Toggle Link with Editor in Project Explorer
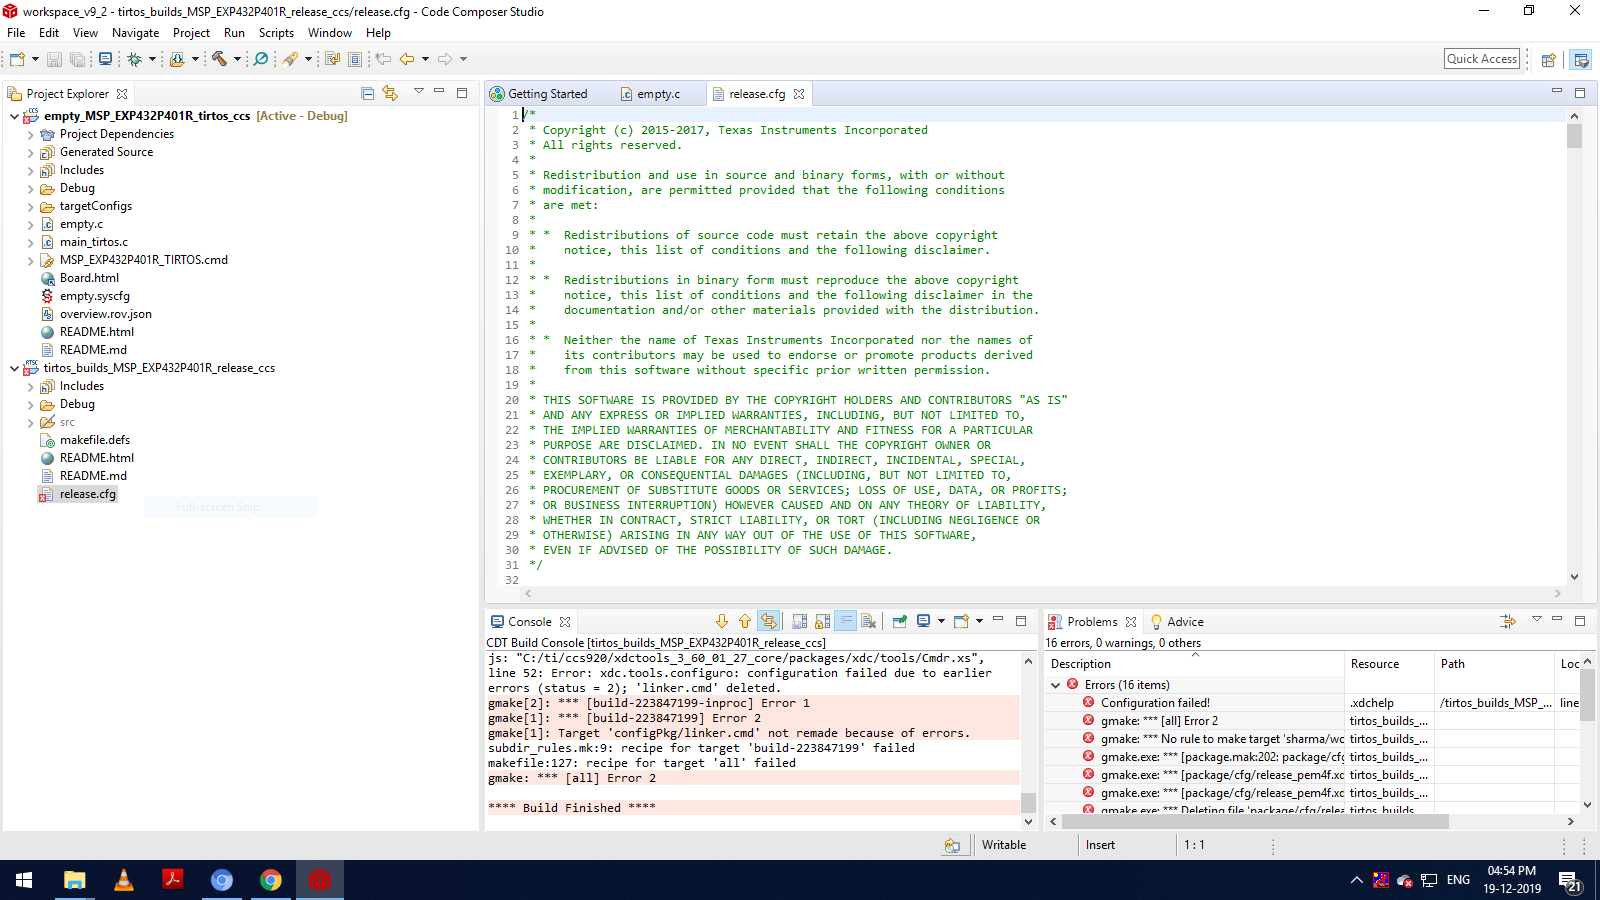 point(390,93)
